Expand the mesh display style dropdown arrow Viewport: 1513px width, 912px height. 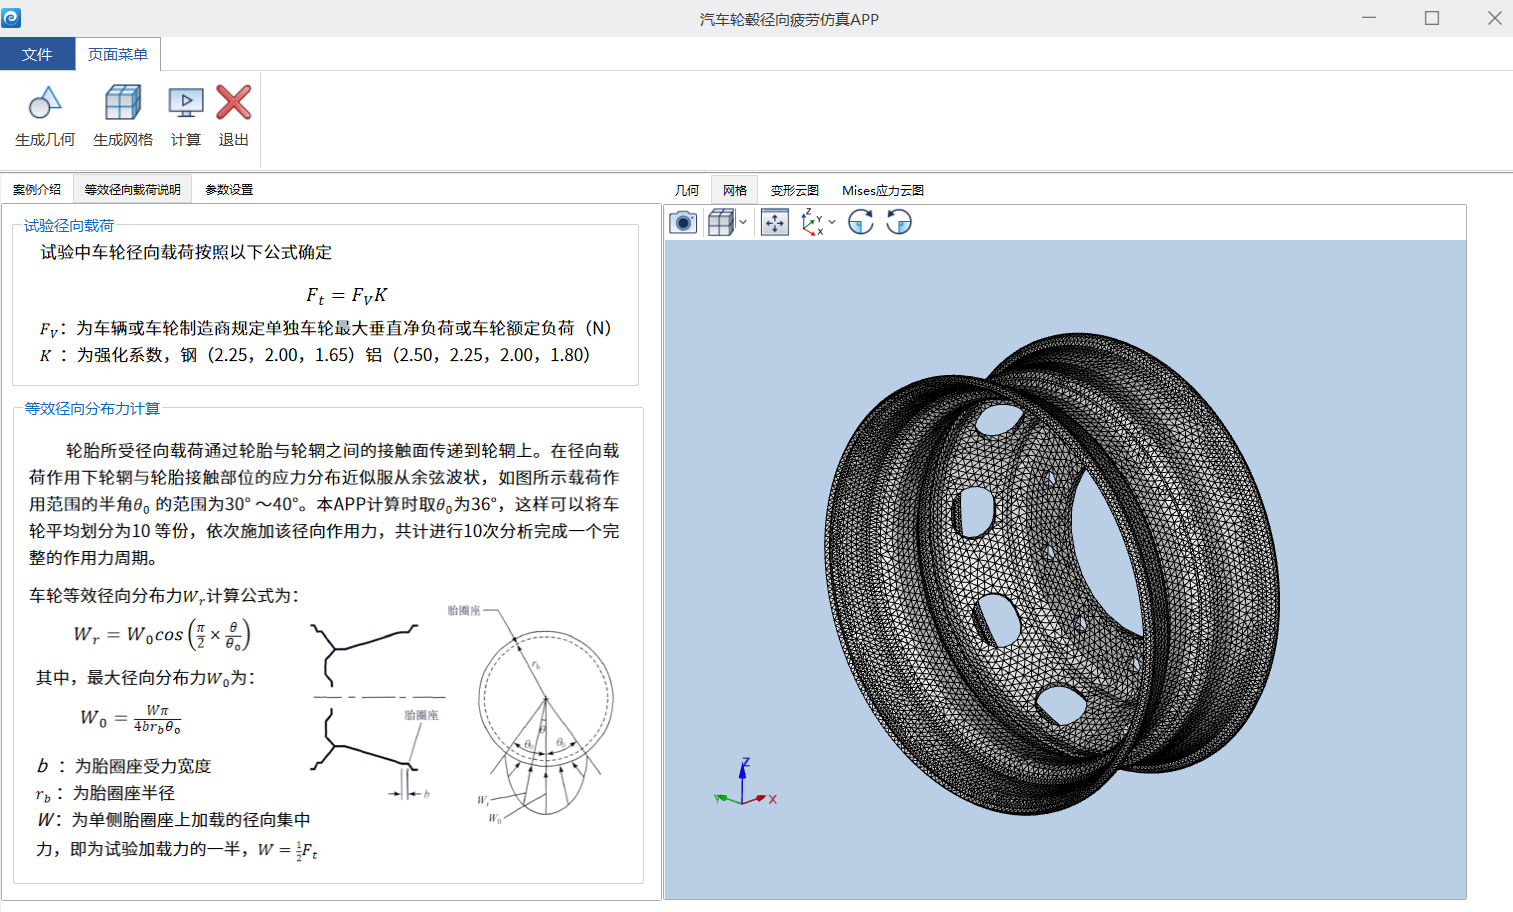(743, 222)
